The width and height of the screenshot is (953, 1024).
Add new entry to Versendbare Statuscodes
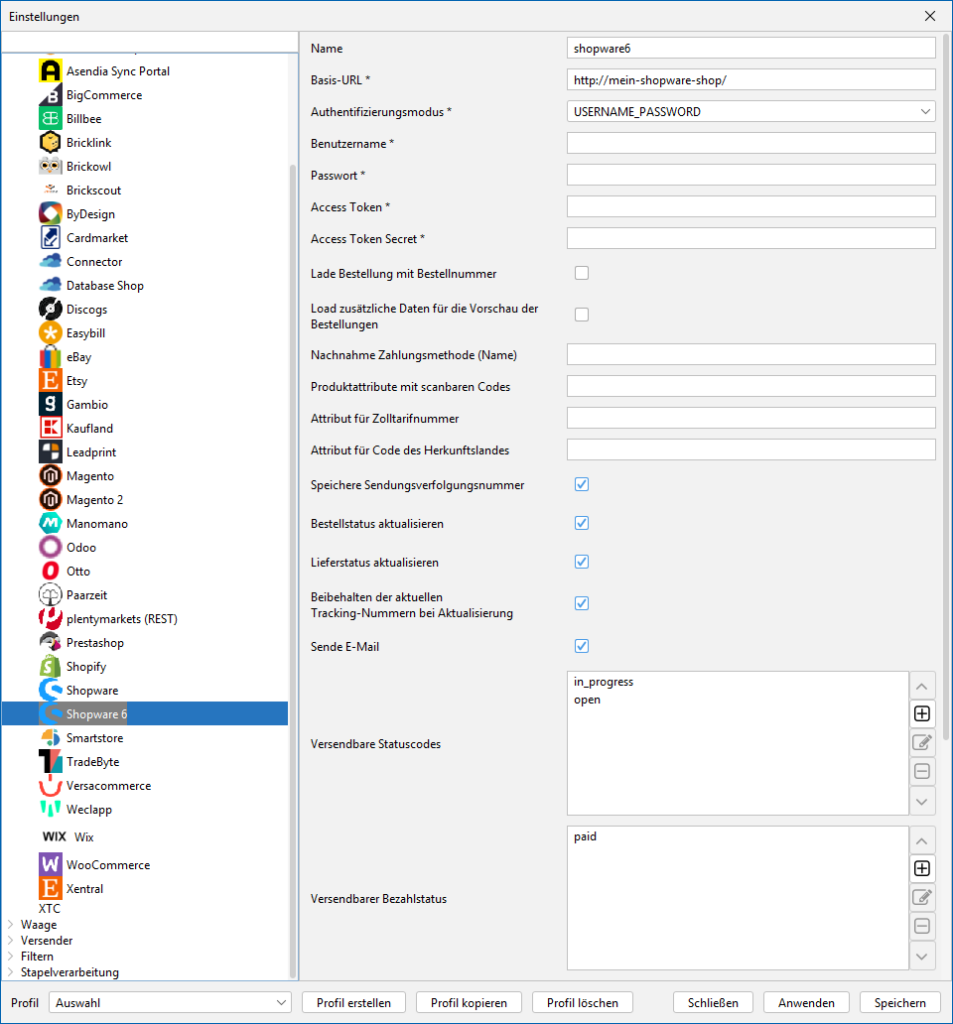coord(922,714)
